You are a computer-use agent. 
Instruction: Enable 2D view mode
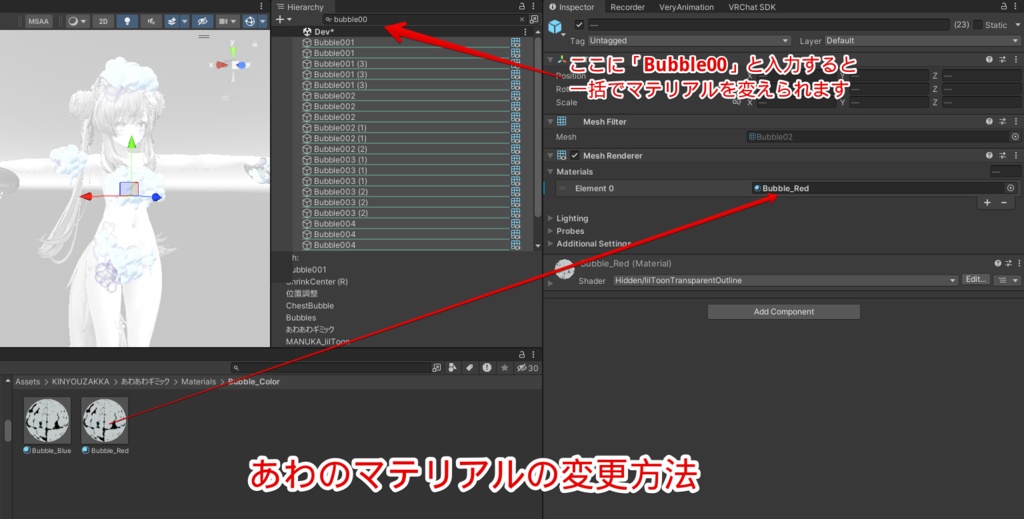pos(103,22)
